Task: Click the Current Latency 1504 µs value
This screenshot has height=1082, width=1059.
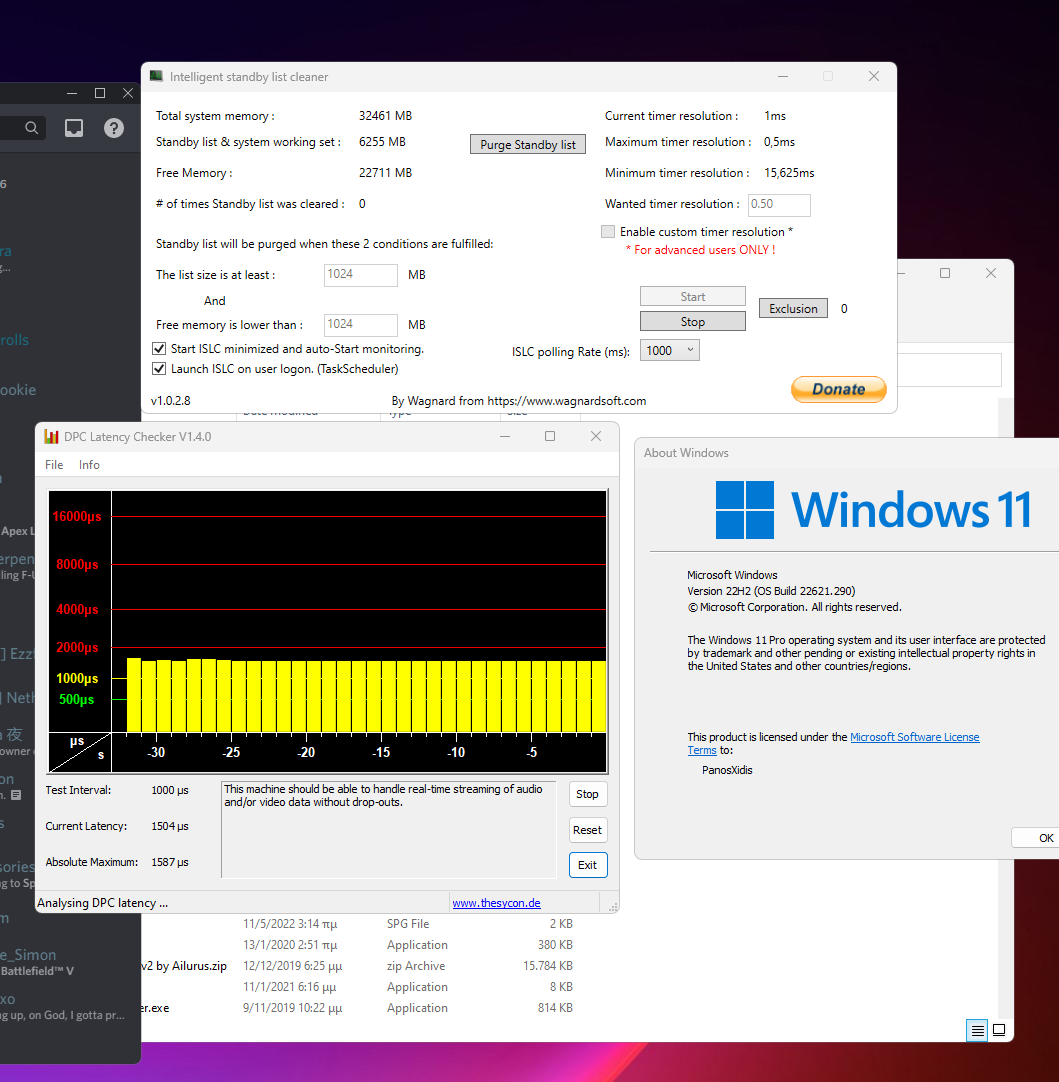Action: (170, 826)
